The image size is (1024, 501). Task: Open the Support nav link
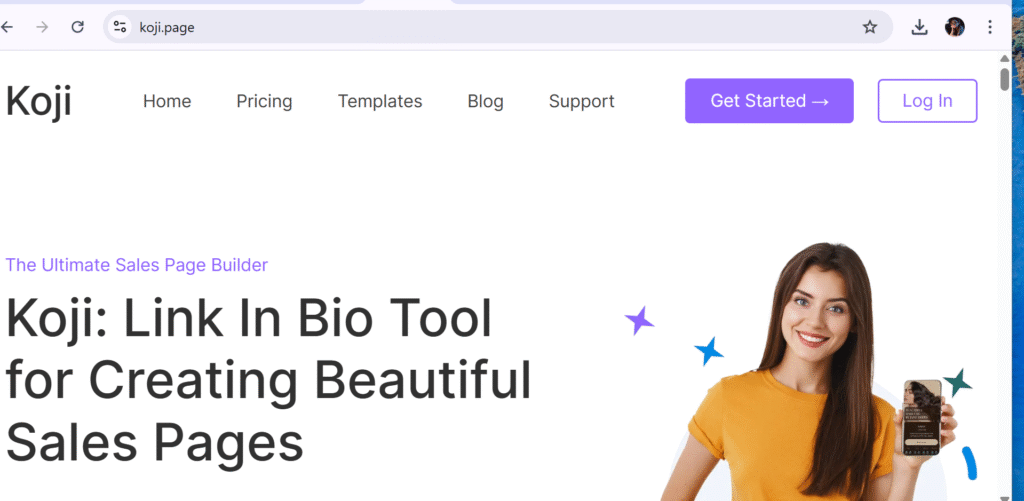pos(581,101)
